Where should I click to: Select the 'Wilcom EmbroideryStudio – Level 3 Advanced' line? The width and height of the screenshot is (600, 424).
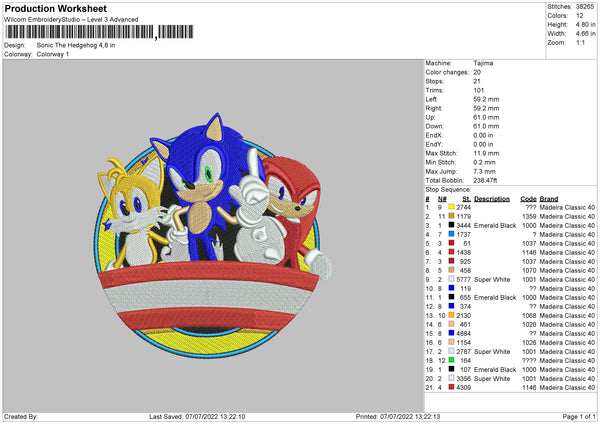click(x=71, y=19)
